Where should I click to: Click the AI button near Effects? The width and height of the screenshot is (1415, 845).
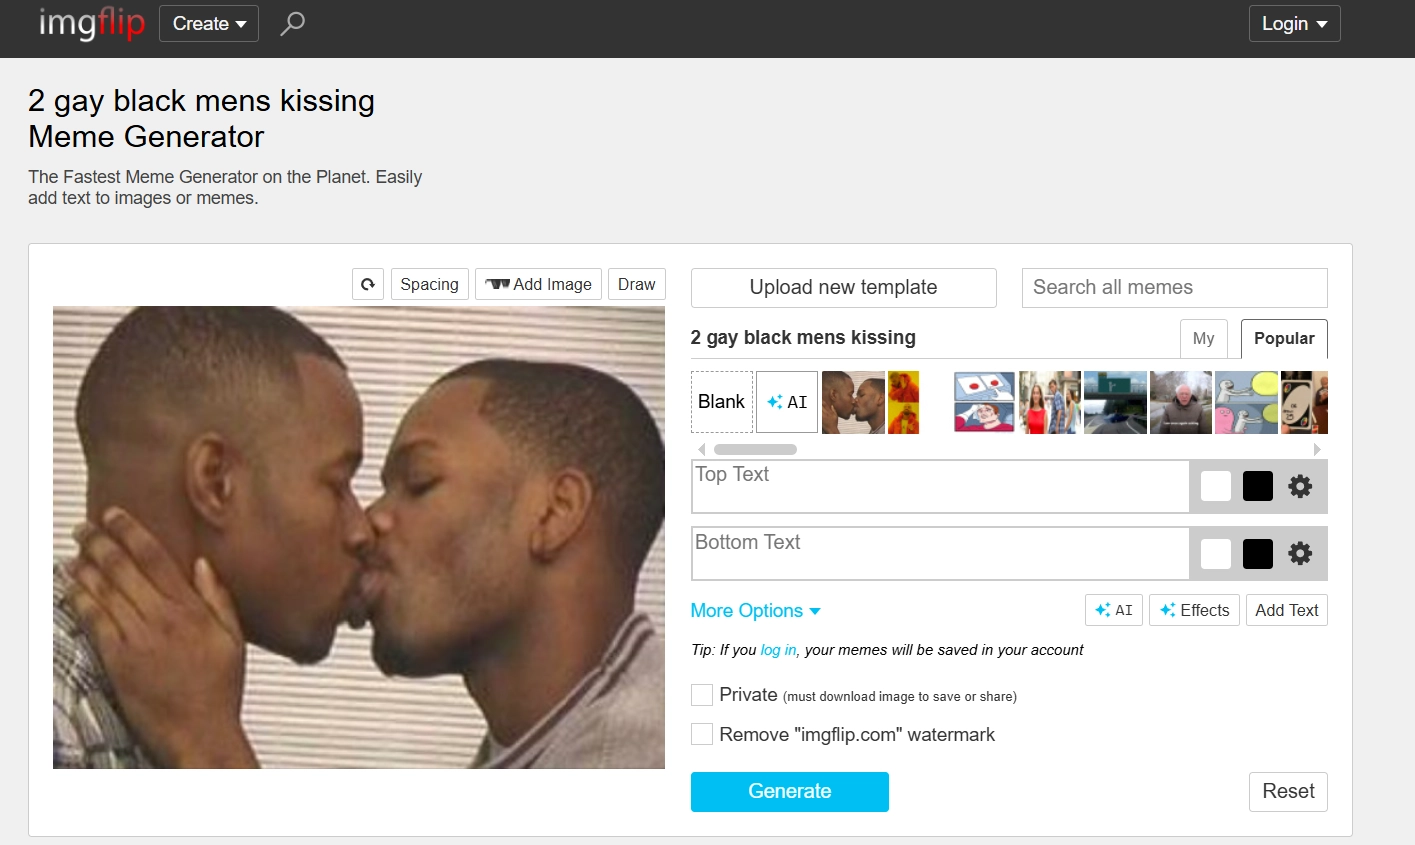(x=1113, y=609)
